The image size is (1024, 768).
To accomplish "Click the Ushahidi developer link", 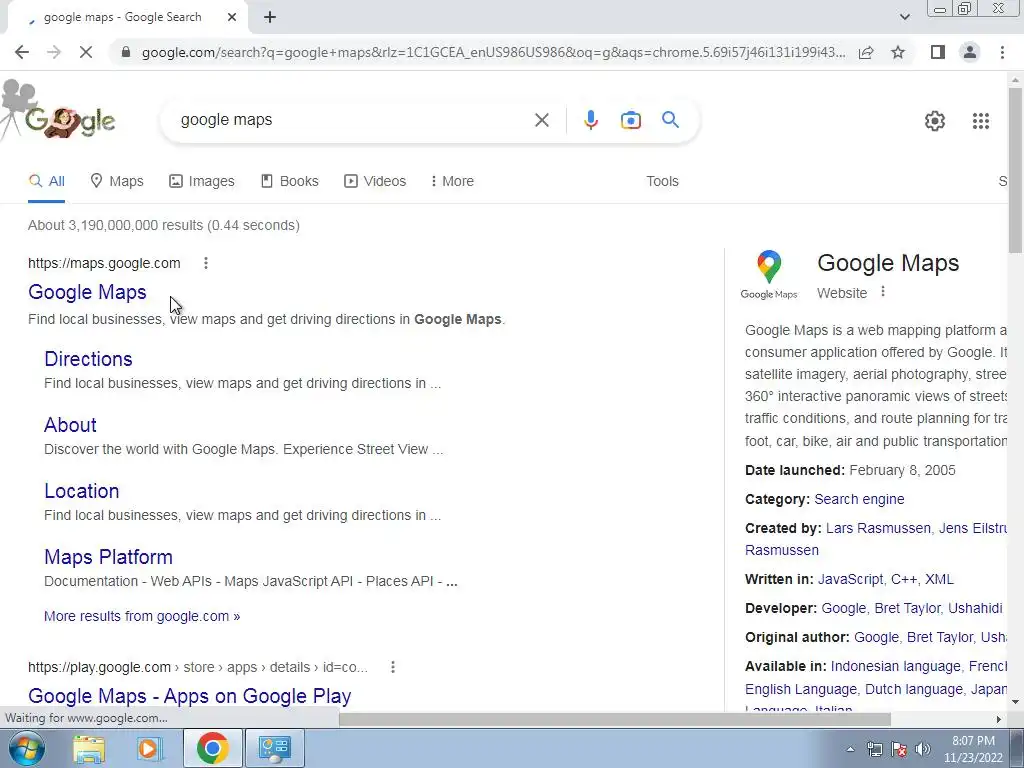I will (x=975, y=609).
